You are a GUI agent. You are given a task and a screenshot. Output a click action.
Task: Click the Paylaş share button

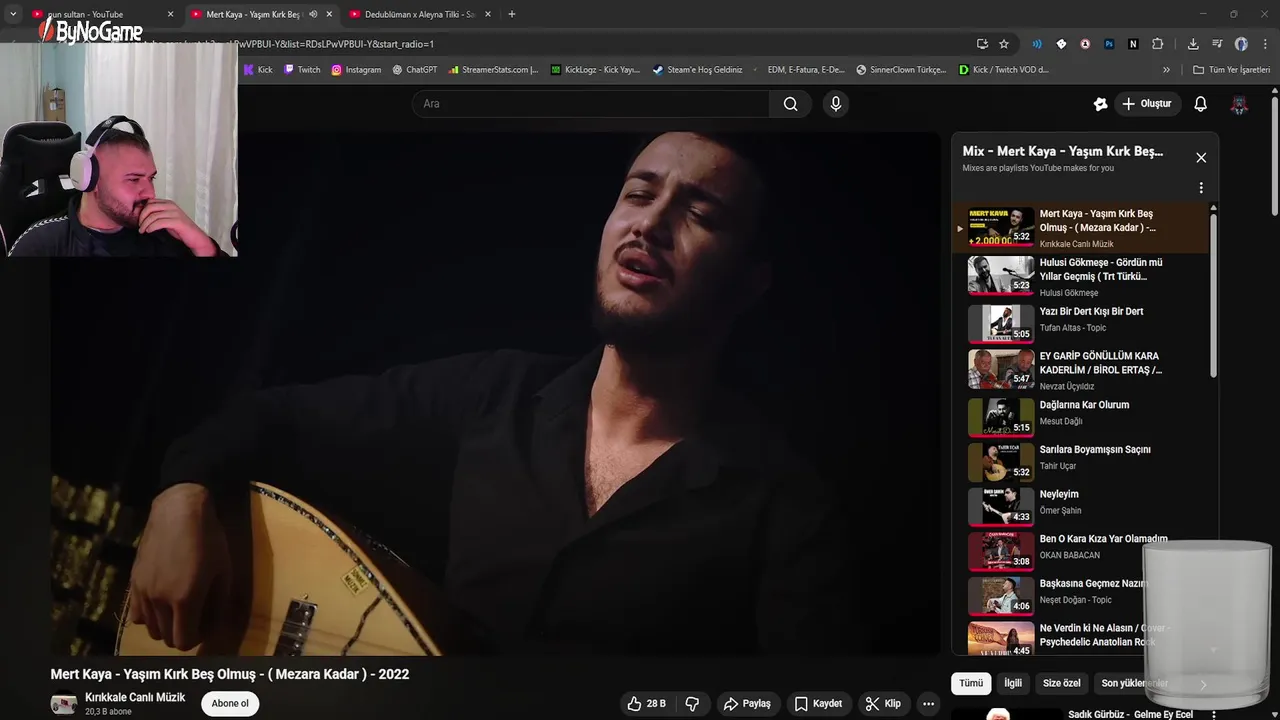pyautogui.click(x=747, y=704)
